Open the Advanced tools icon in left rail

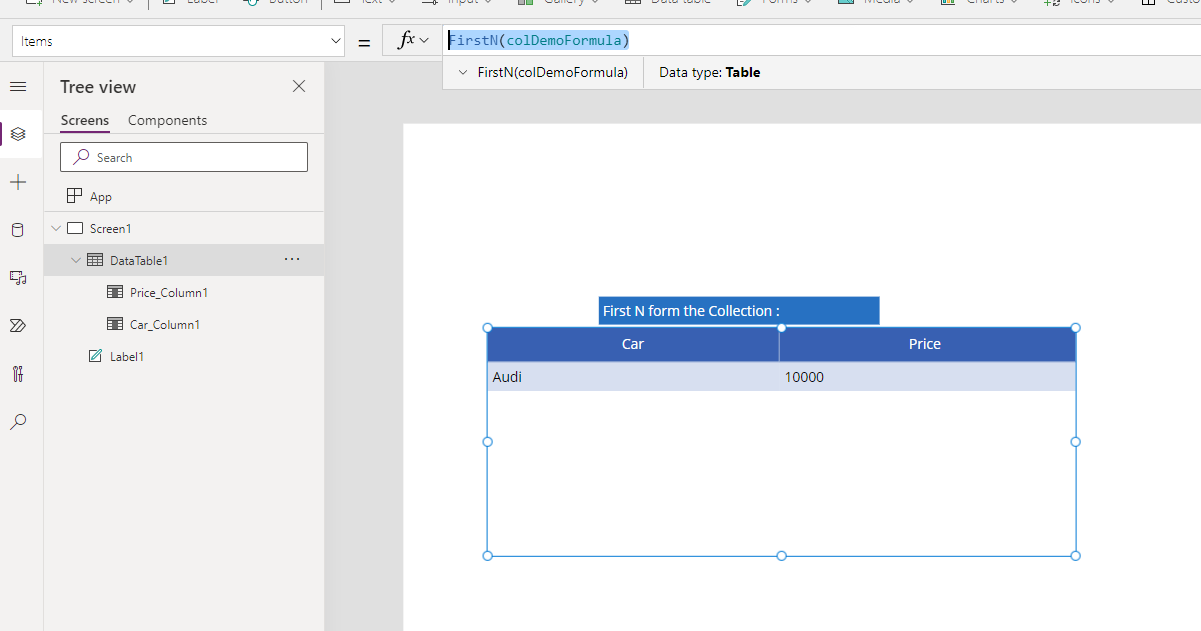[18, 374]
